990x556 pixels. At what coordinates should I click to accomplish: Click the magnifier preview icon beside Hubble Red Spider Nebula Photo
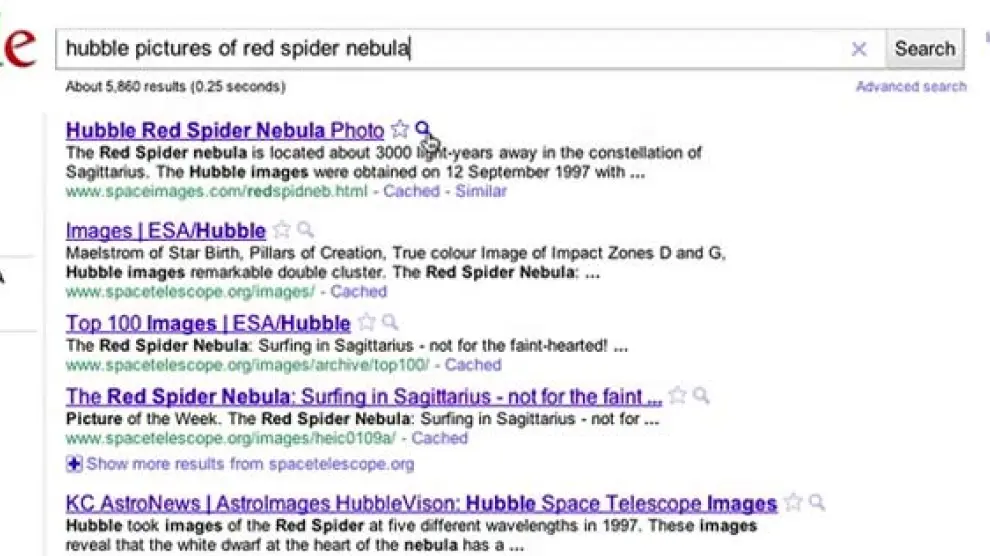(x=423, y=129)
